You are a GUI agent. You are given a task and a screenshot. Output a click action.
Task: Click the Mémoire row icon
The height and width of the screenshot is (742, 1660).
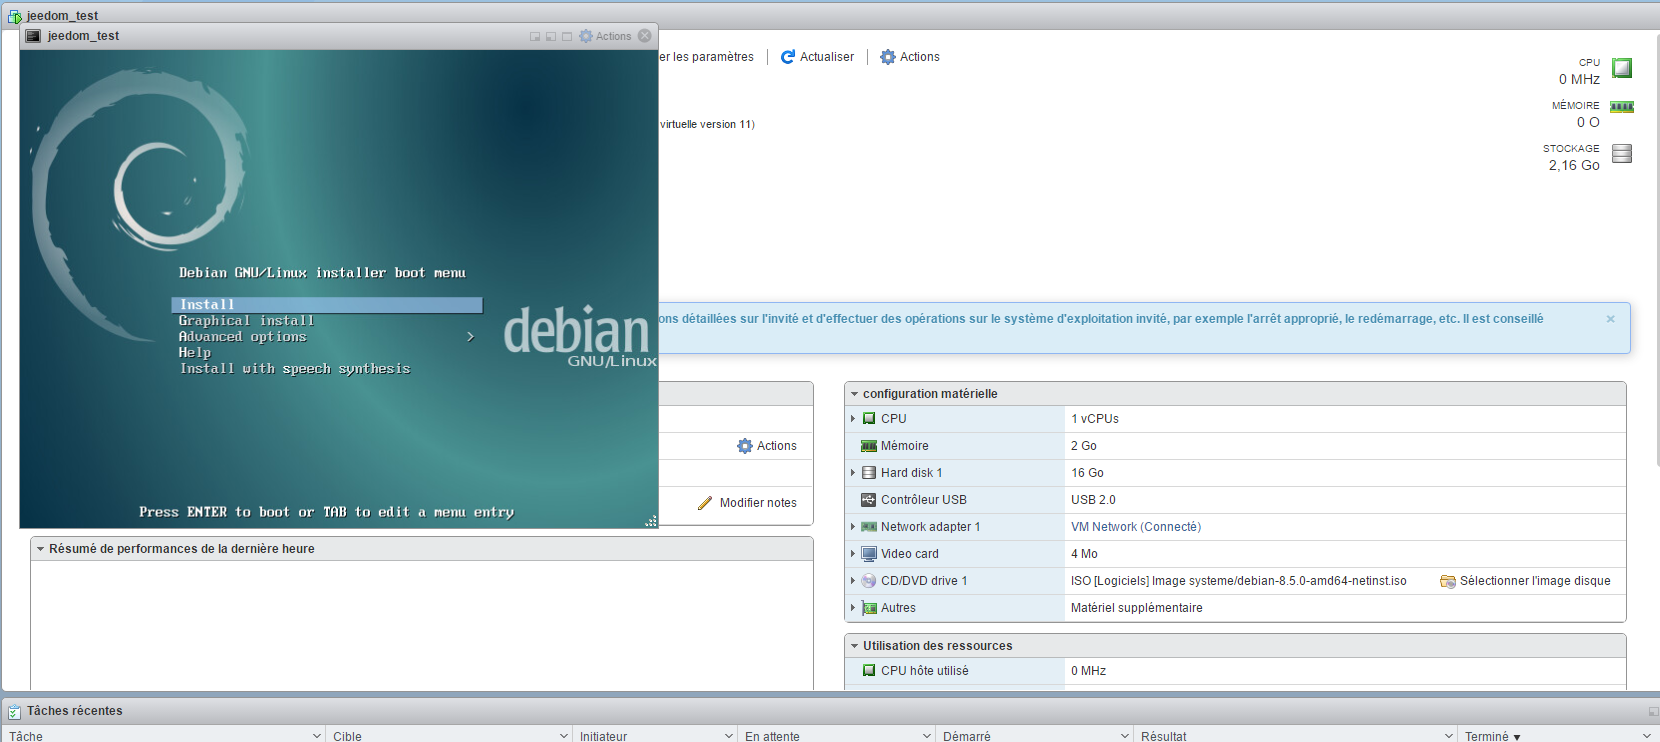(869, 446)
